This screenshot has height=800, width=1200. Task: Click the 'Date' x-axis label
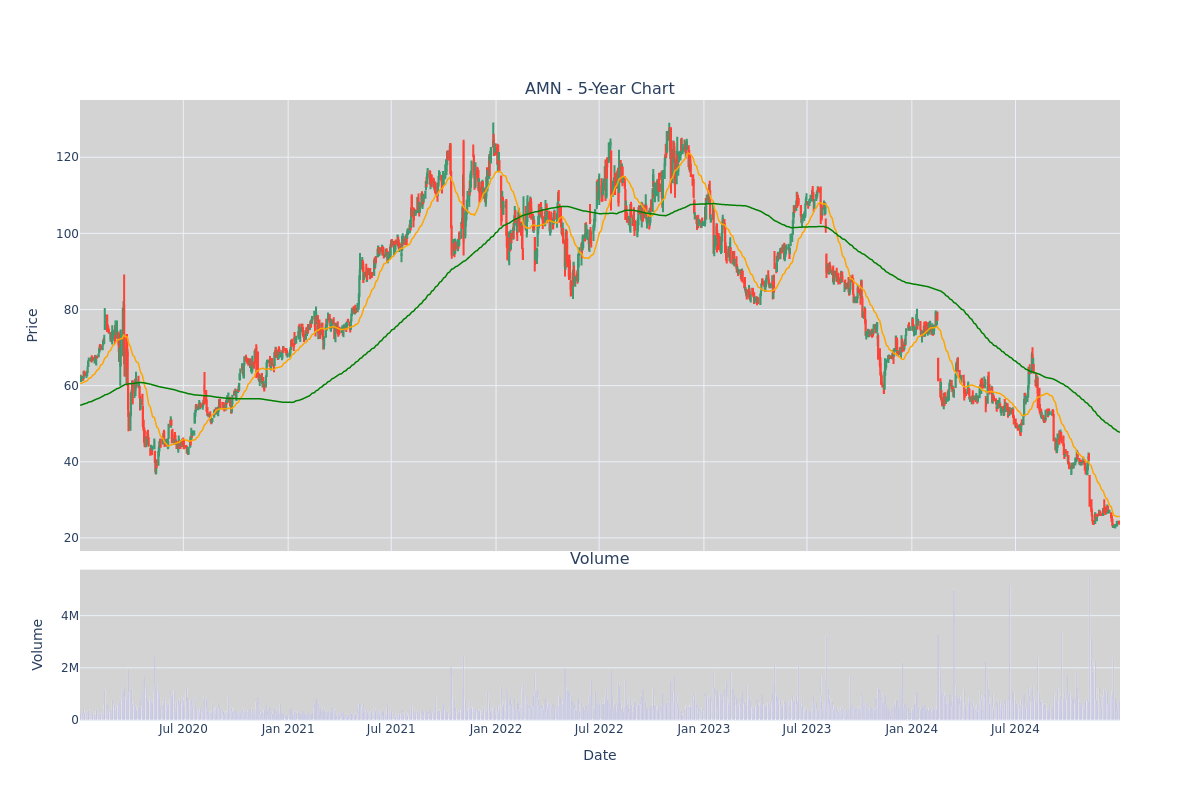tap(600, 756)
